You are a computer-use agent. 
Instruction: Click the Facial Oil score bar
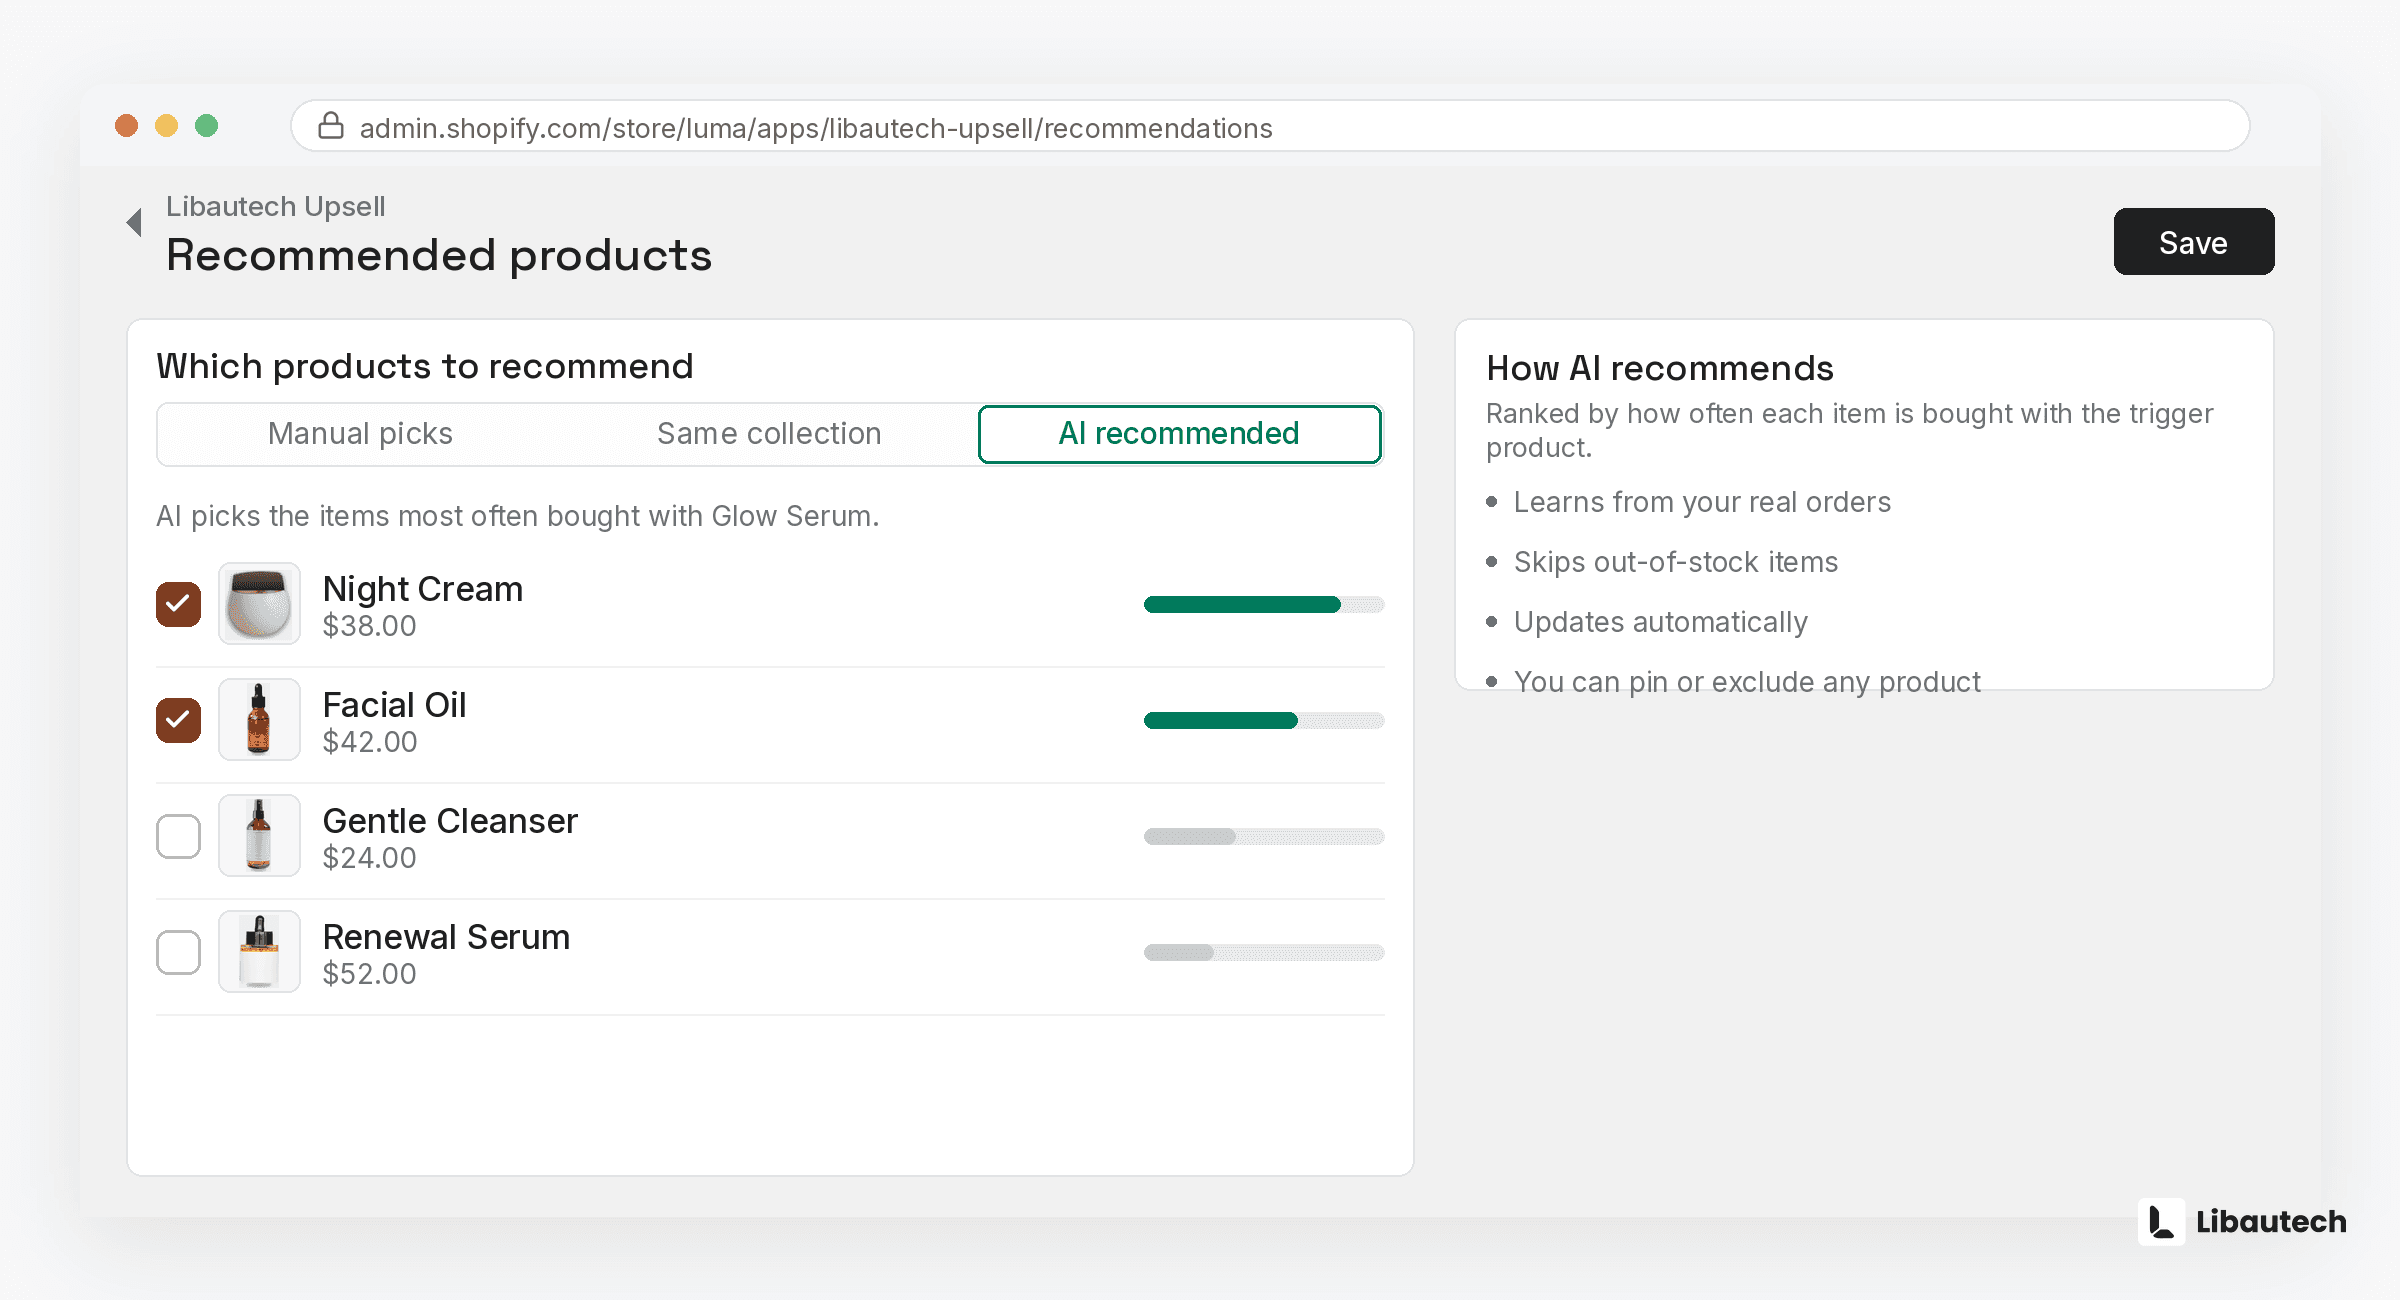pos(1264,720)
